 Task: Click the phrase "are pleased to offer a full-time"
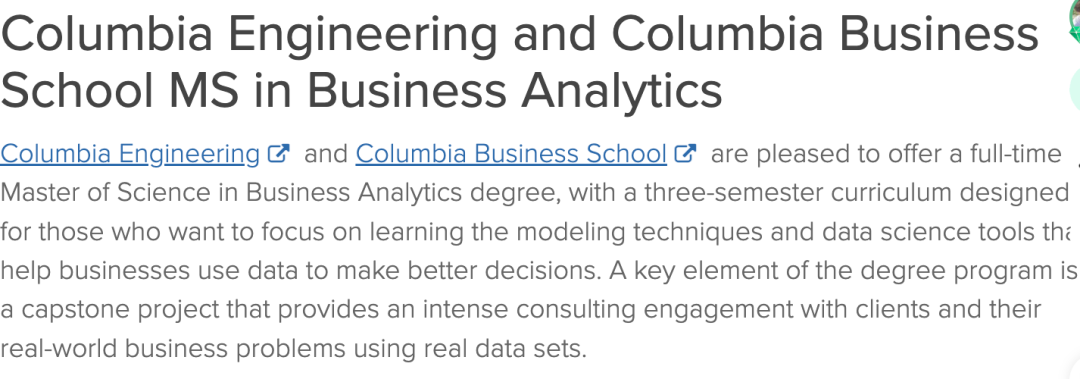click(x=886, y=154)
